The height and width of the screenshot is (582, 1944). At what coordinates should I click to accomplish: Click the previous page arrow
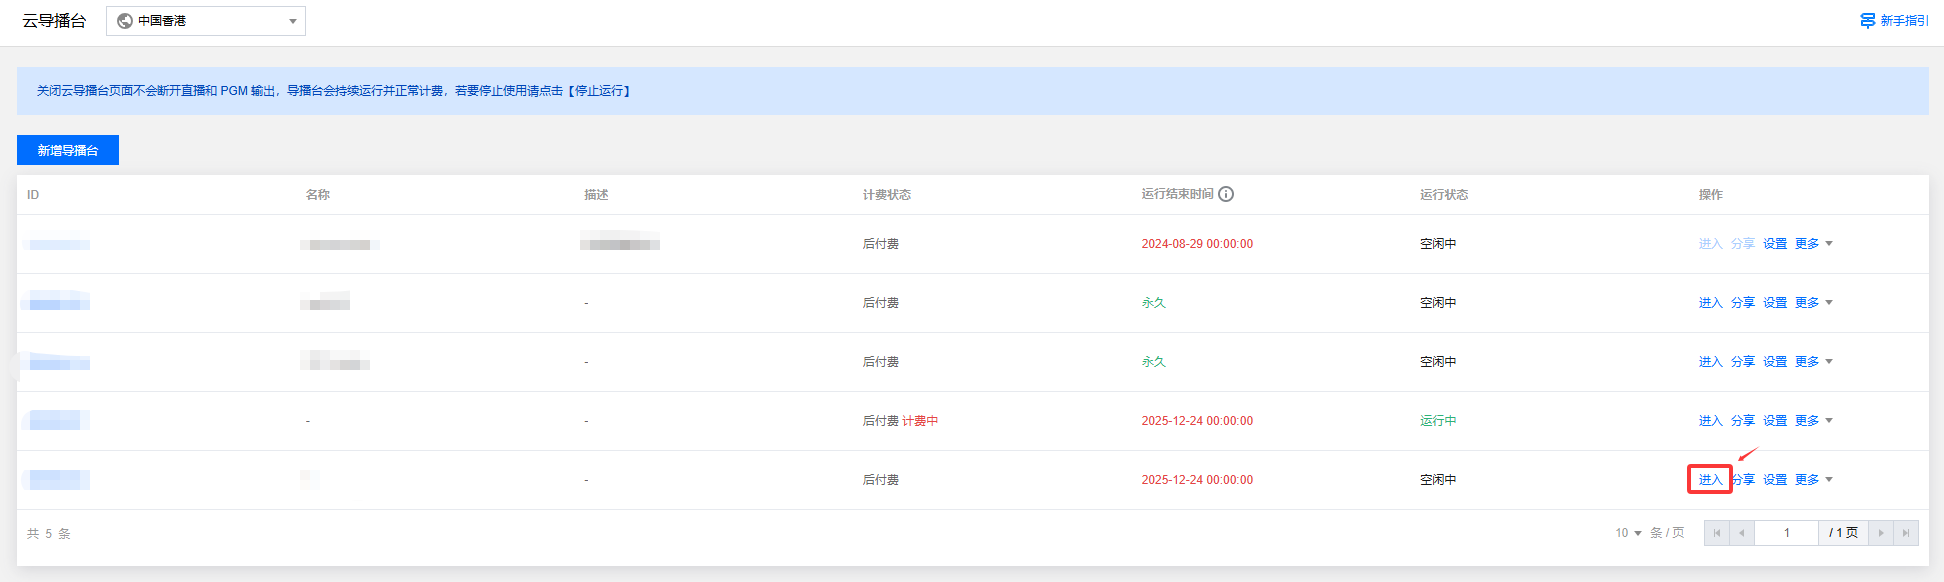pyautogui.click(x=1742, y=533)
